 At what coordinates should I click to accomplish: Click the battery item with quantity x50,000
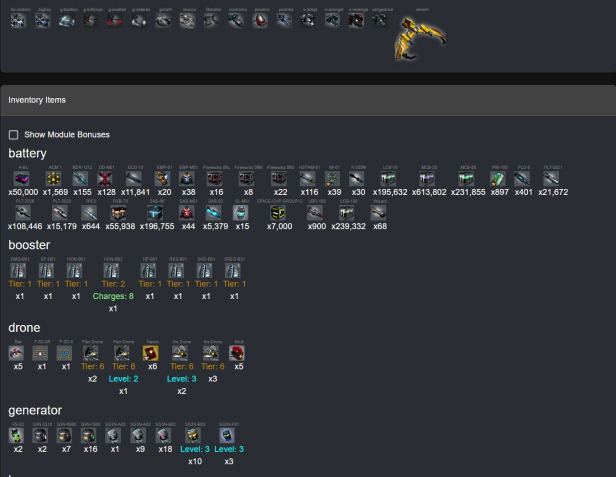pyautogui.click(x=22, y=177)
